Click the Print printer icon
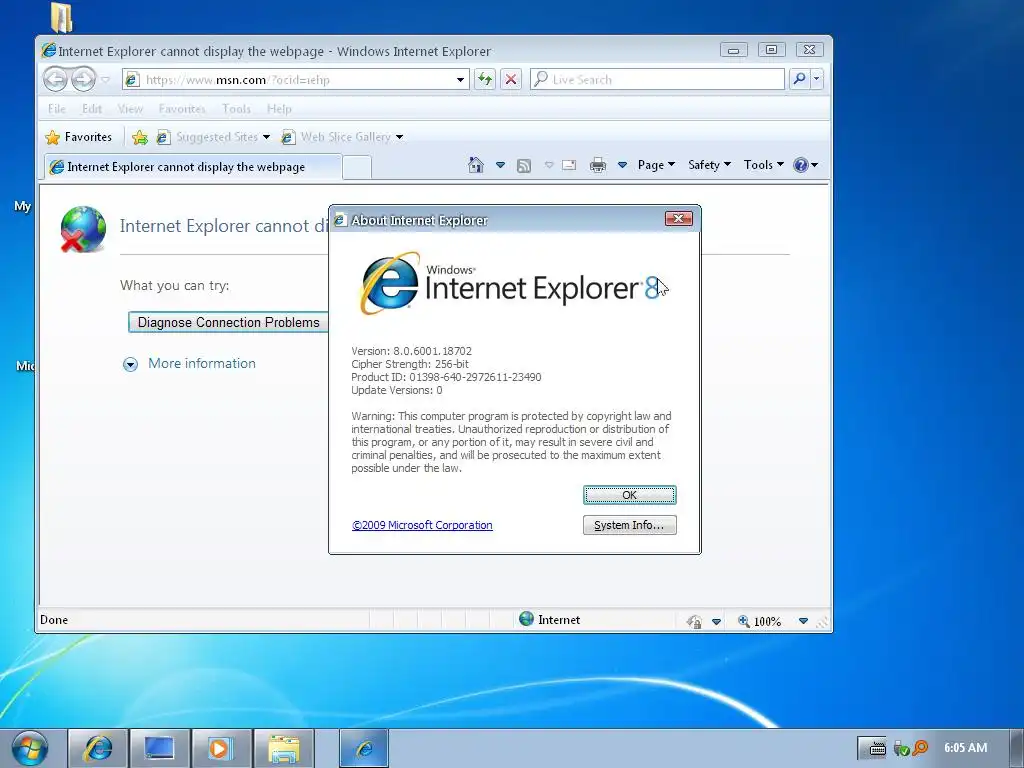Image resolution: width=1024 pixels, height=768 pixels. [x=598, y=165]
